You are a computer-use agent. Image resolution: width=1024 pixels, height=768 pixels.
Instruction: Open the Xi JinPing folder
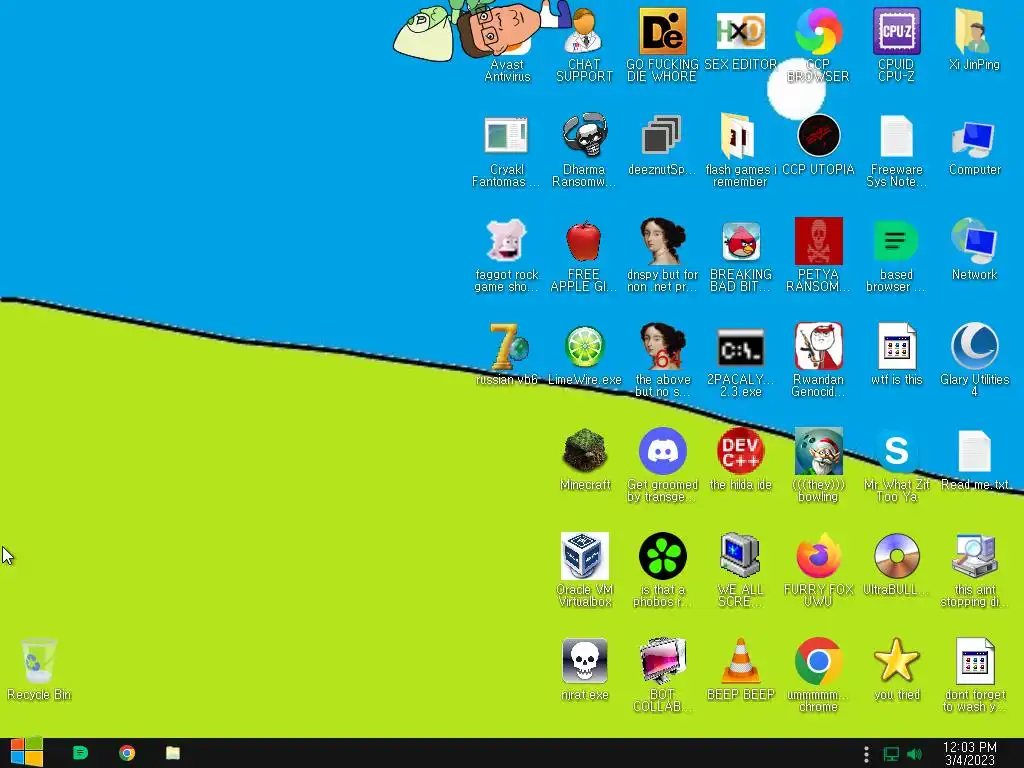pyautogui.click(x=974, y=39)
